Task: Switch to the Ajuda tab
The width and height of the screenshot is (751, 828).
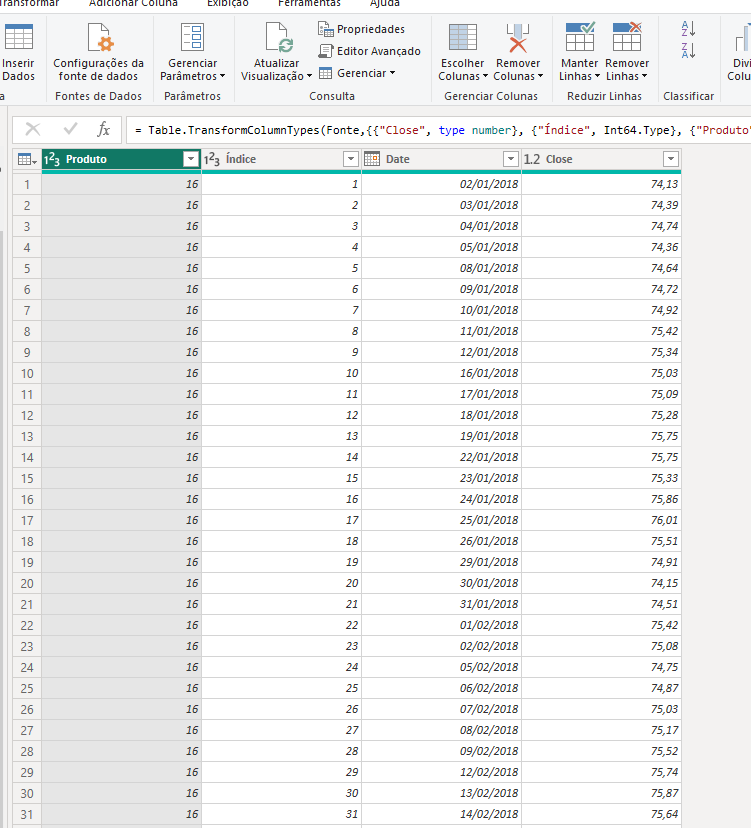Action: pos(384,3)
